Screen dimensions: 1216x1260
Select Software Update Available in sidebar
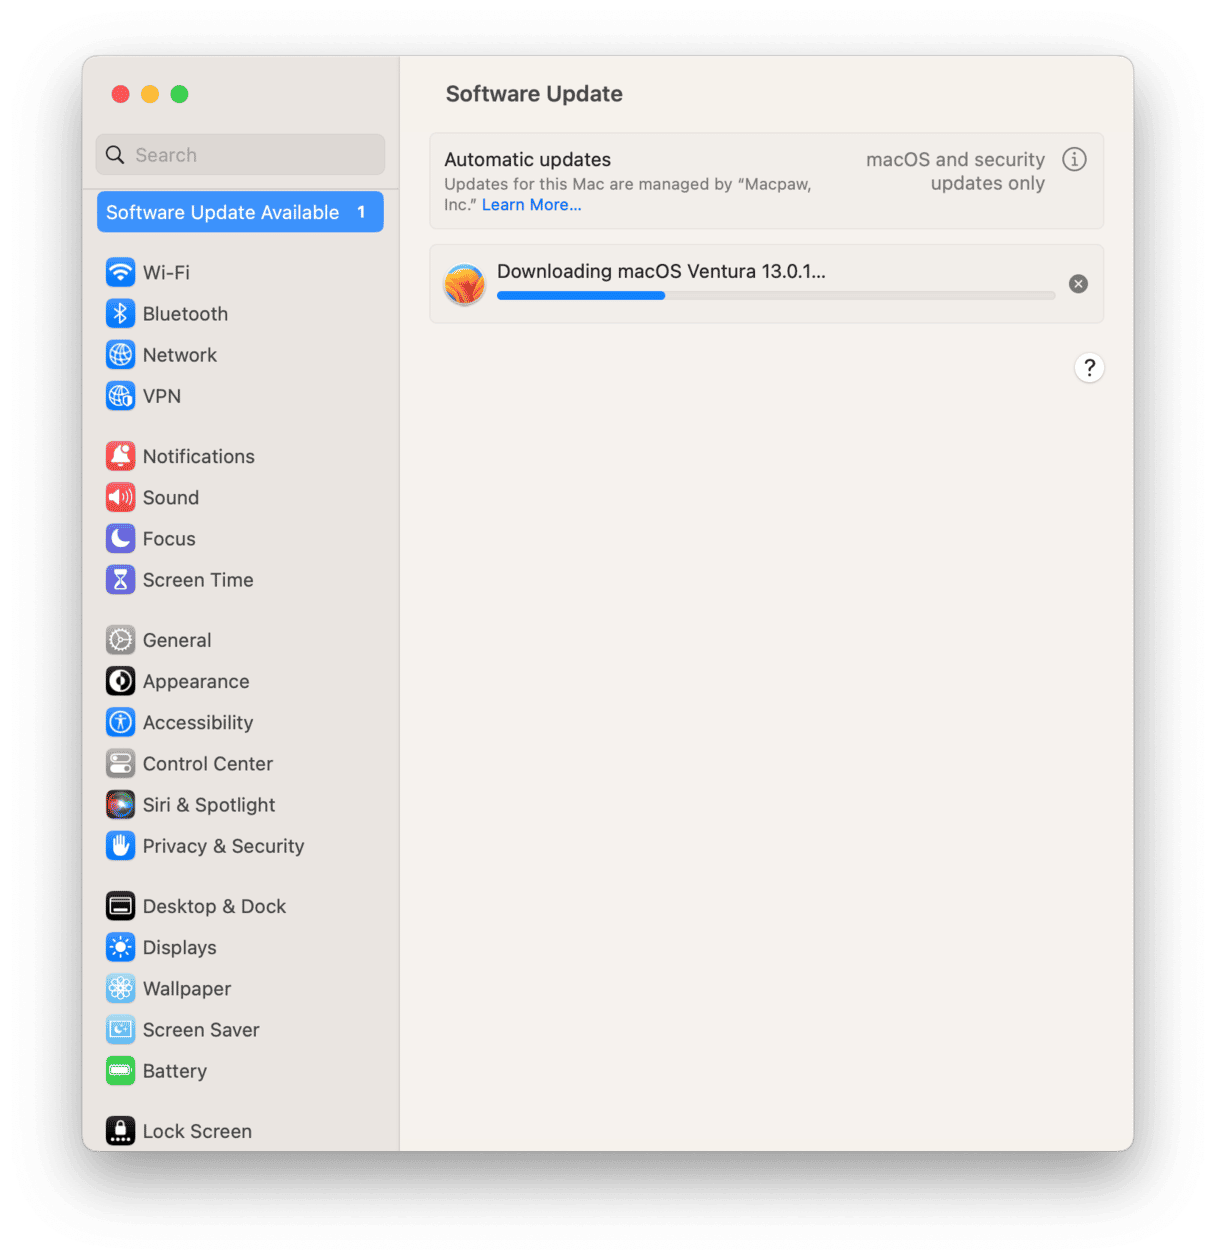coord(240,212)
